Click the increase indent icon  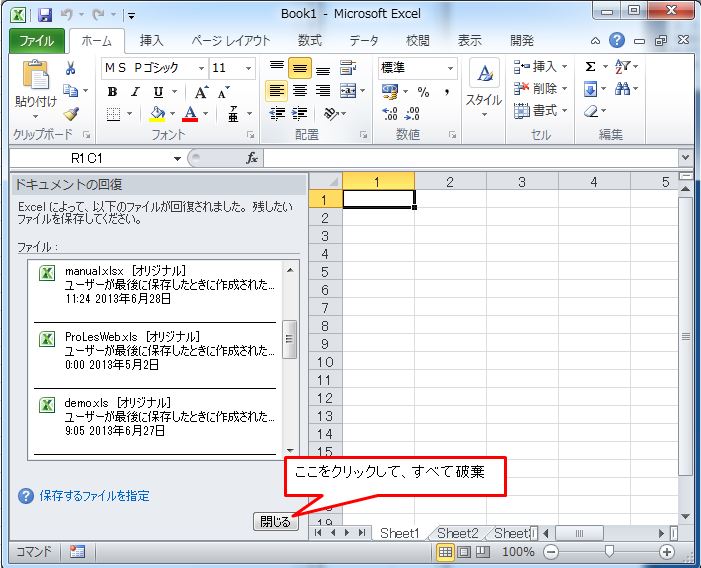coord(300,114)
